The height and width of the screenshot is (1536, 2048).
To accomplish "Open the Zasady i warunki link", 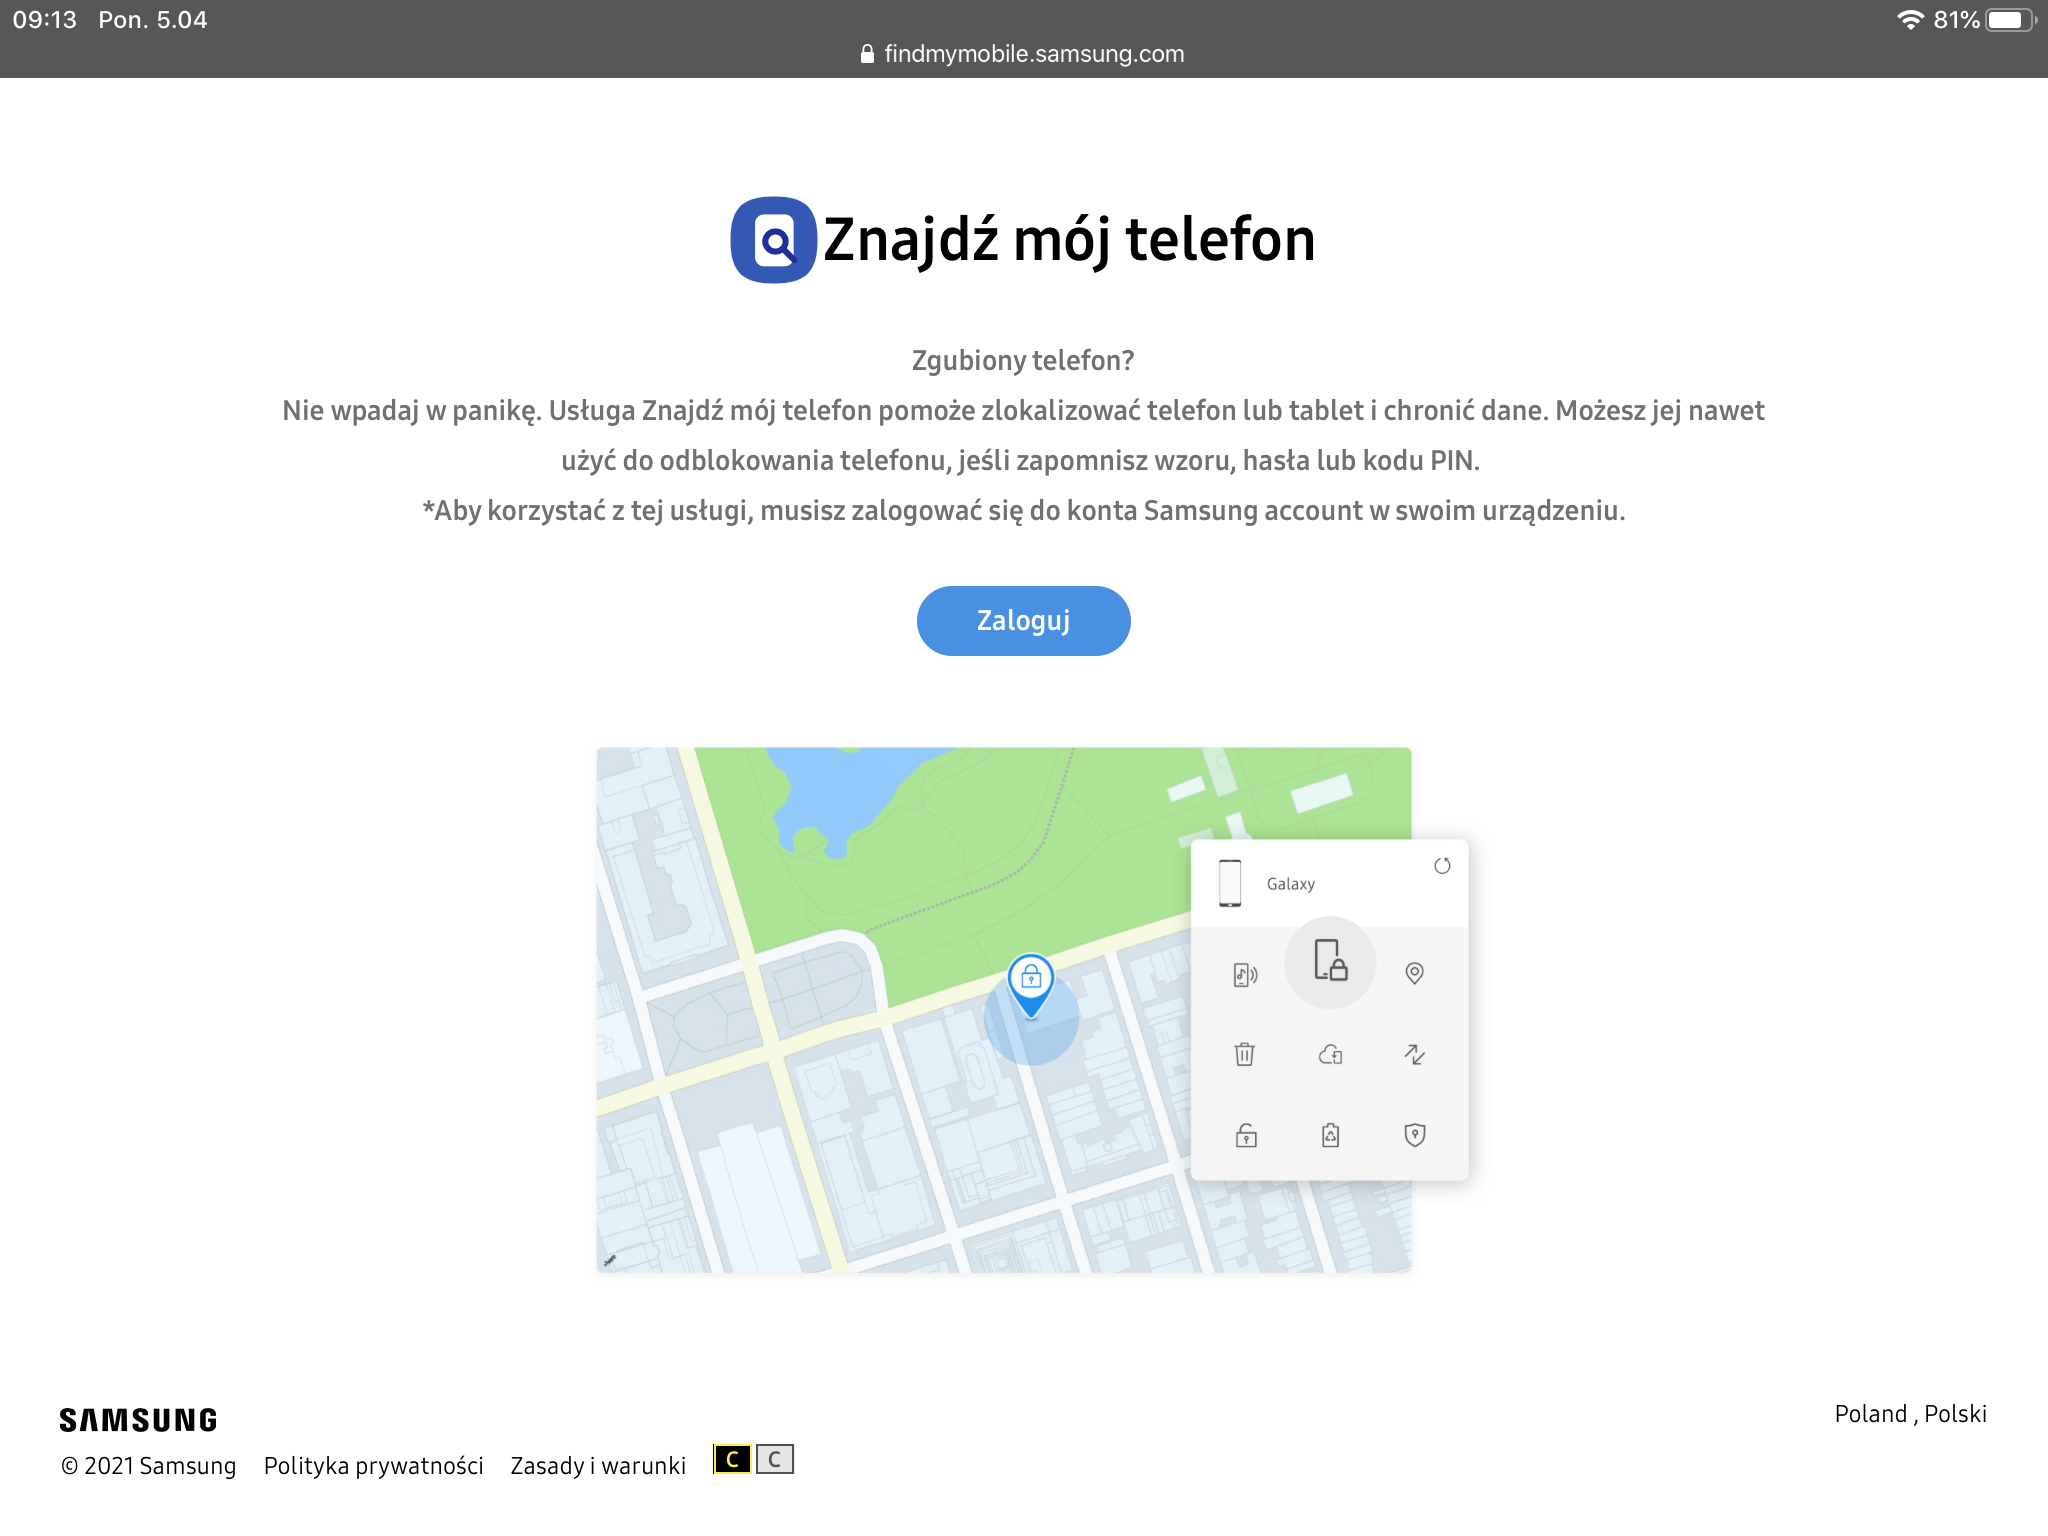I will [598, 1466].
